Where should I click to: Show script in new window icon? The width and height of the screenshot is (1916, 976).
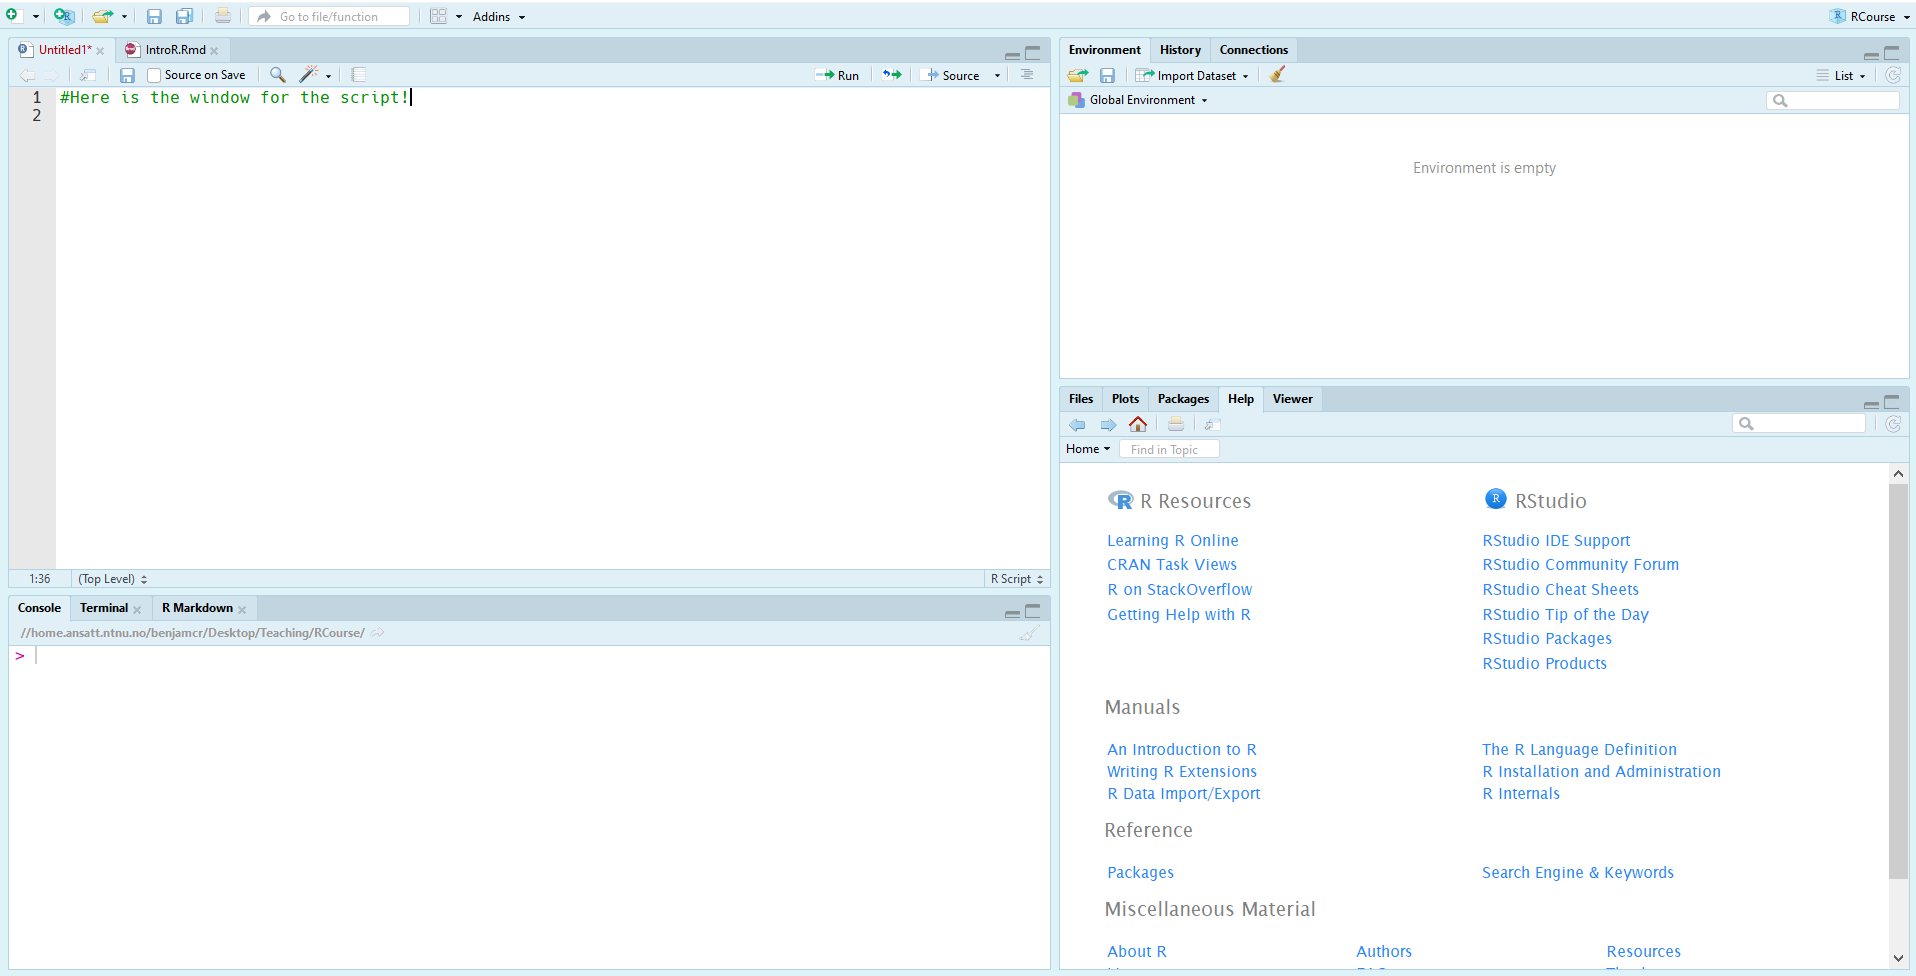(88, 75)
